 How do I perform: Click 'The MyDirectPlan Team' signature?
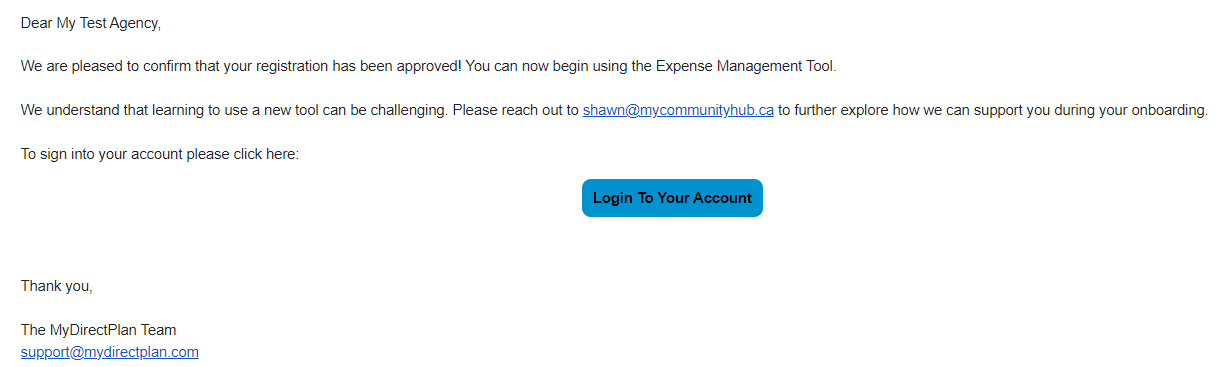pyautogui.click(x=99, y=329)
